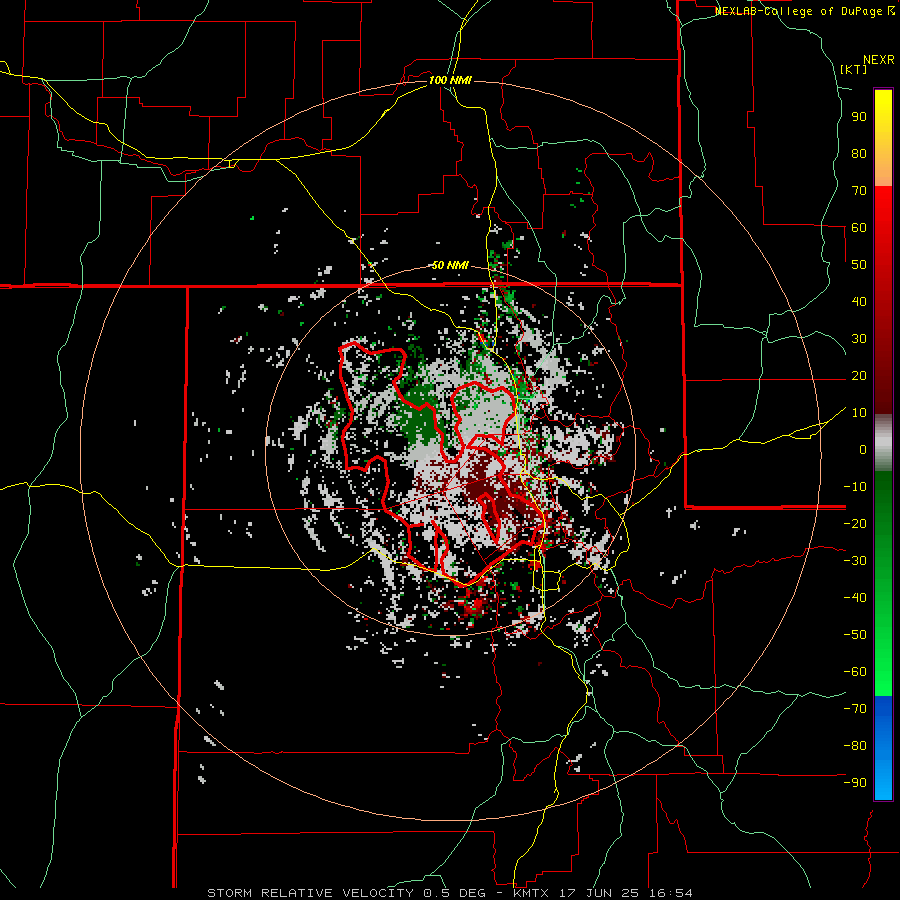Select the "90" value on the velocity scale

click(x=859, y=117)
